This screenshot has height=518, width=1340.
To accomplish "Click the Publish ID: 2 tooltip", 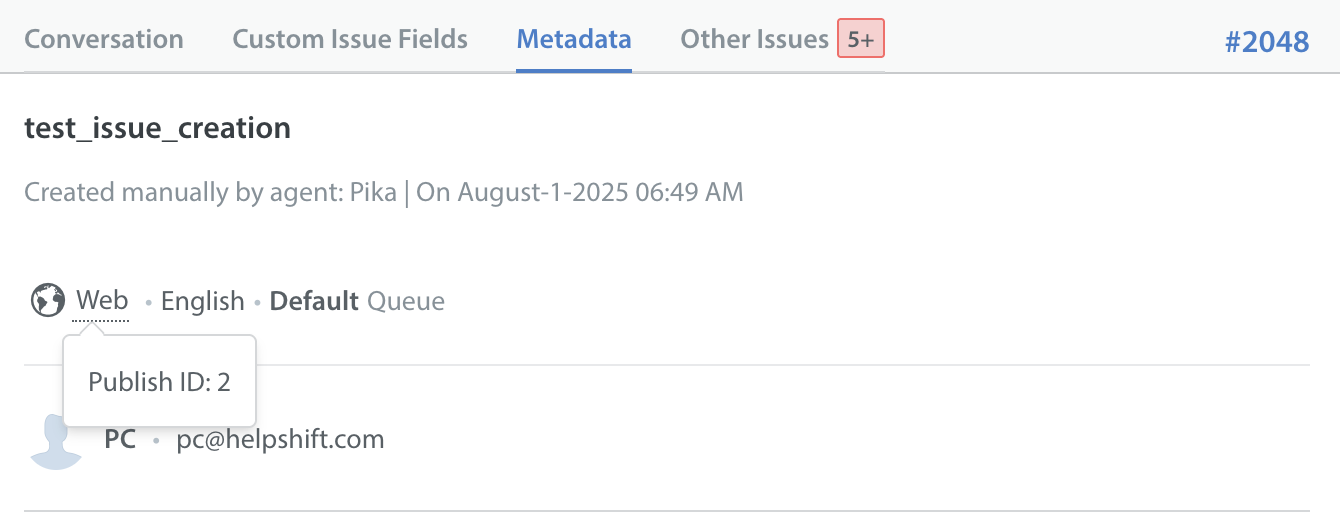I will (x=160, y=382).
